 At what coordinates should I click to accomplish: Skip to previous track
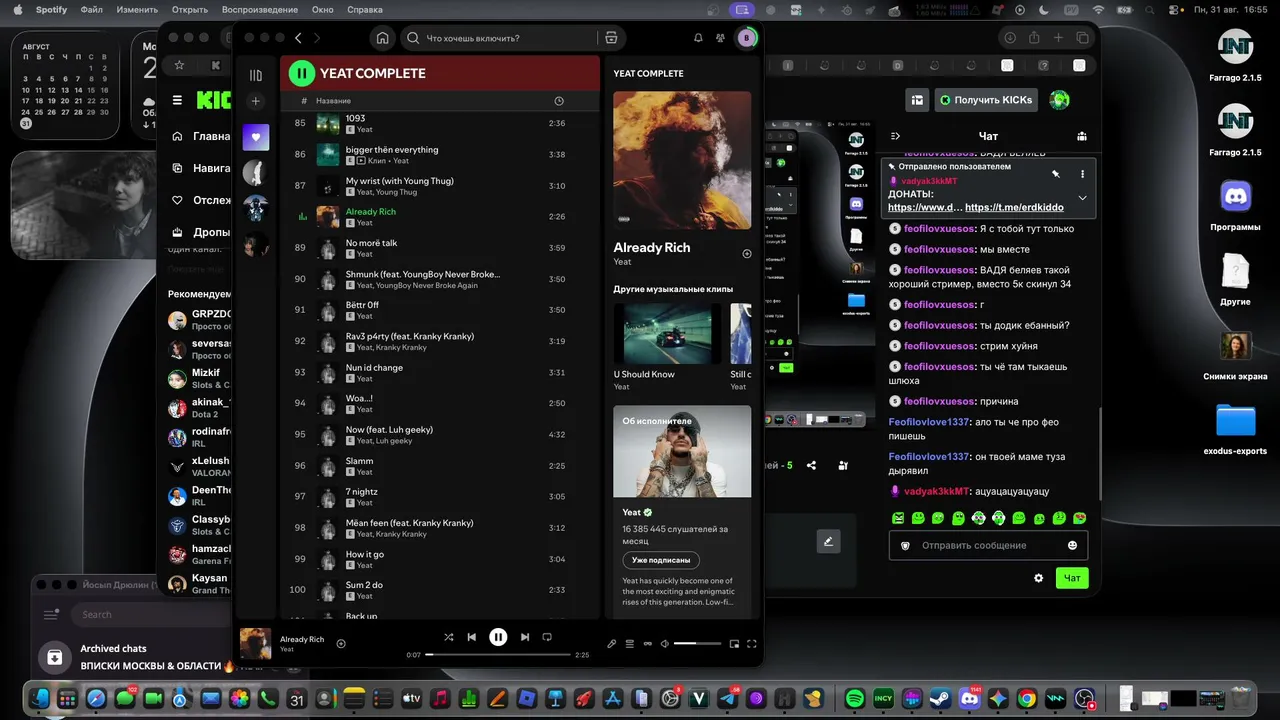tap(472, 637)
